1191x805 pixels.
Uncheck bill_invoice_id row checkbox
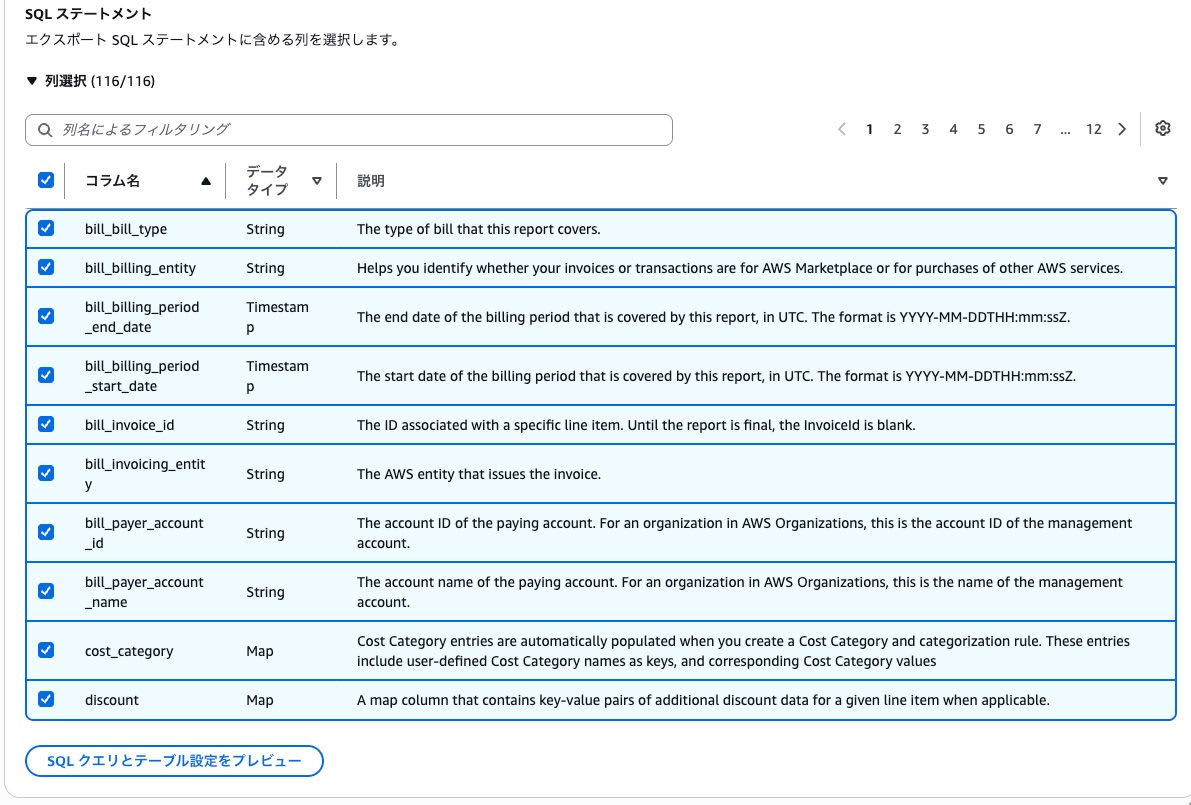point(46,424)
